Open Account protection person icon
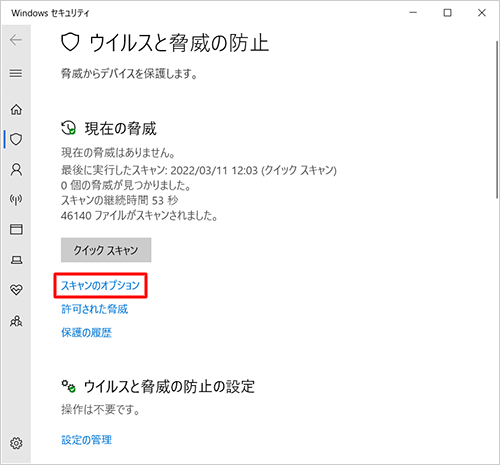500x465 pixels. point(16,169)
